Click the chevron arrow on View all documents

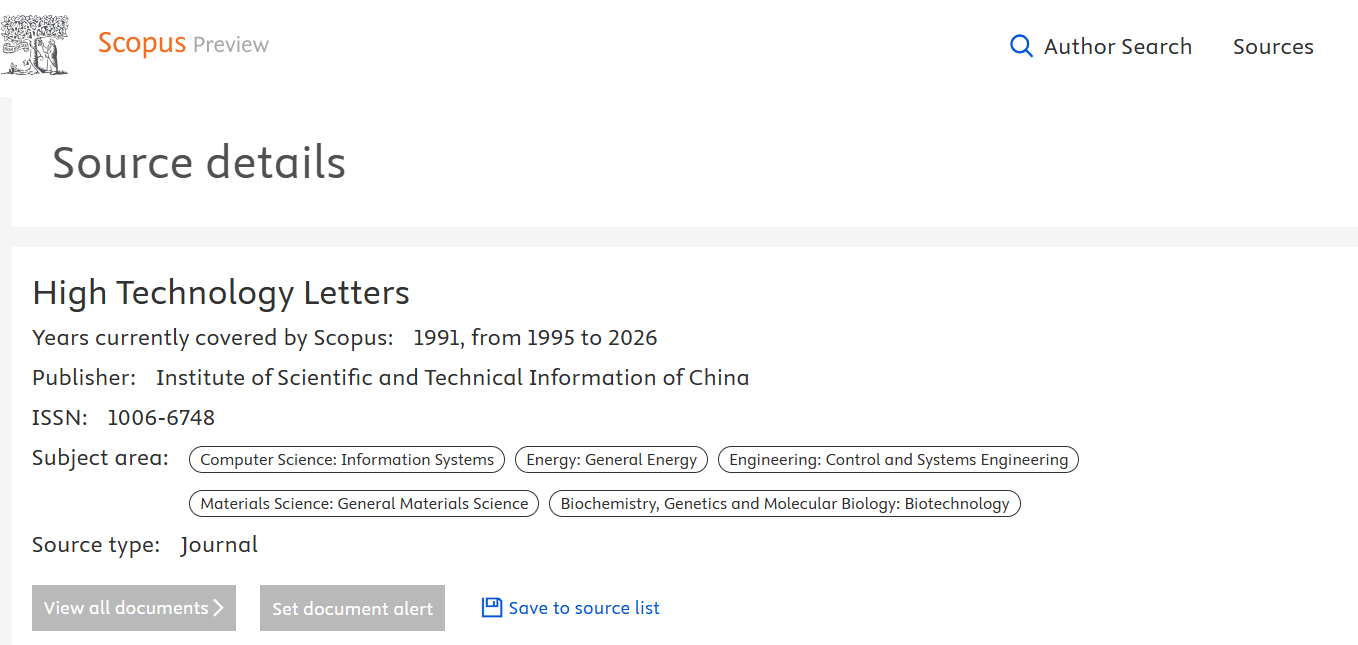tap(219, 608)
